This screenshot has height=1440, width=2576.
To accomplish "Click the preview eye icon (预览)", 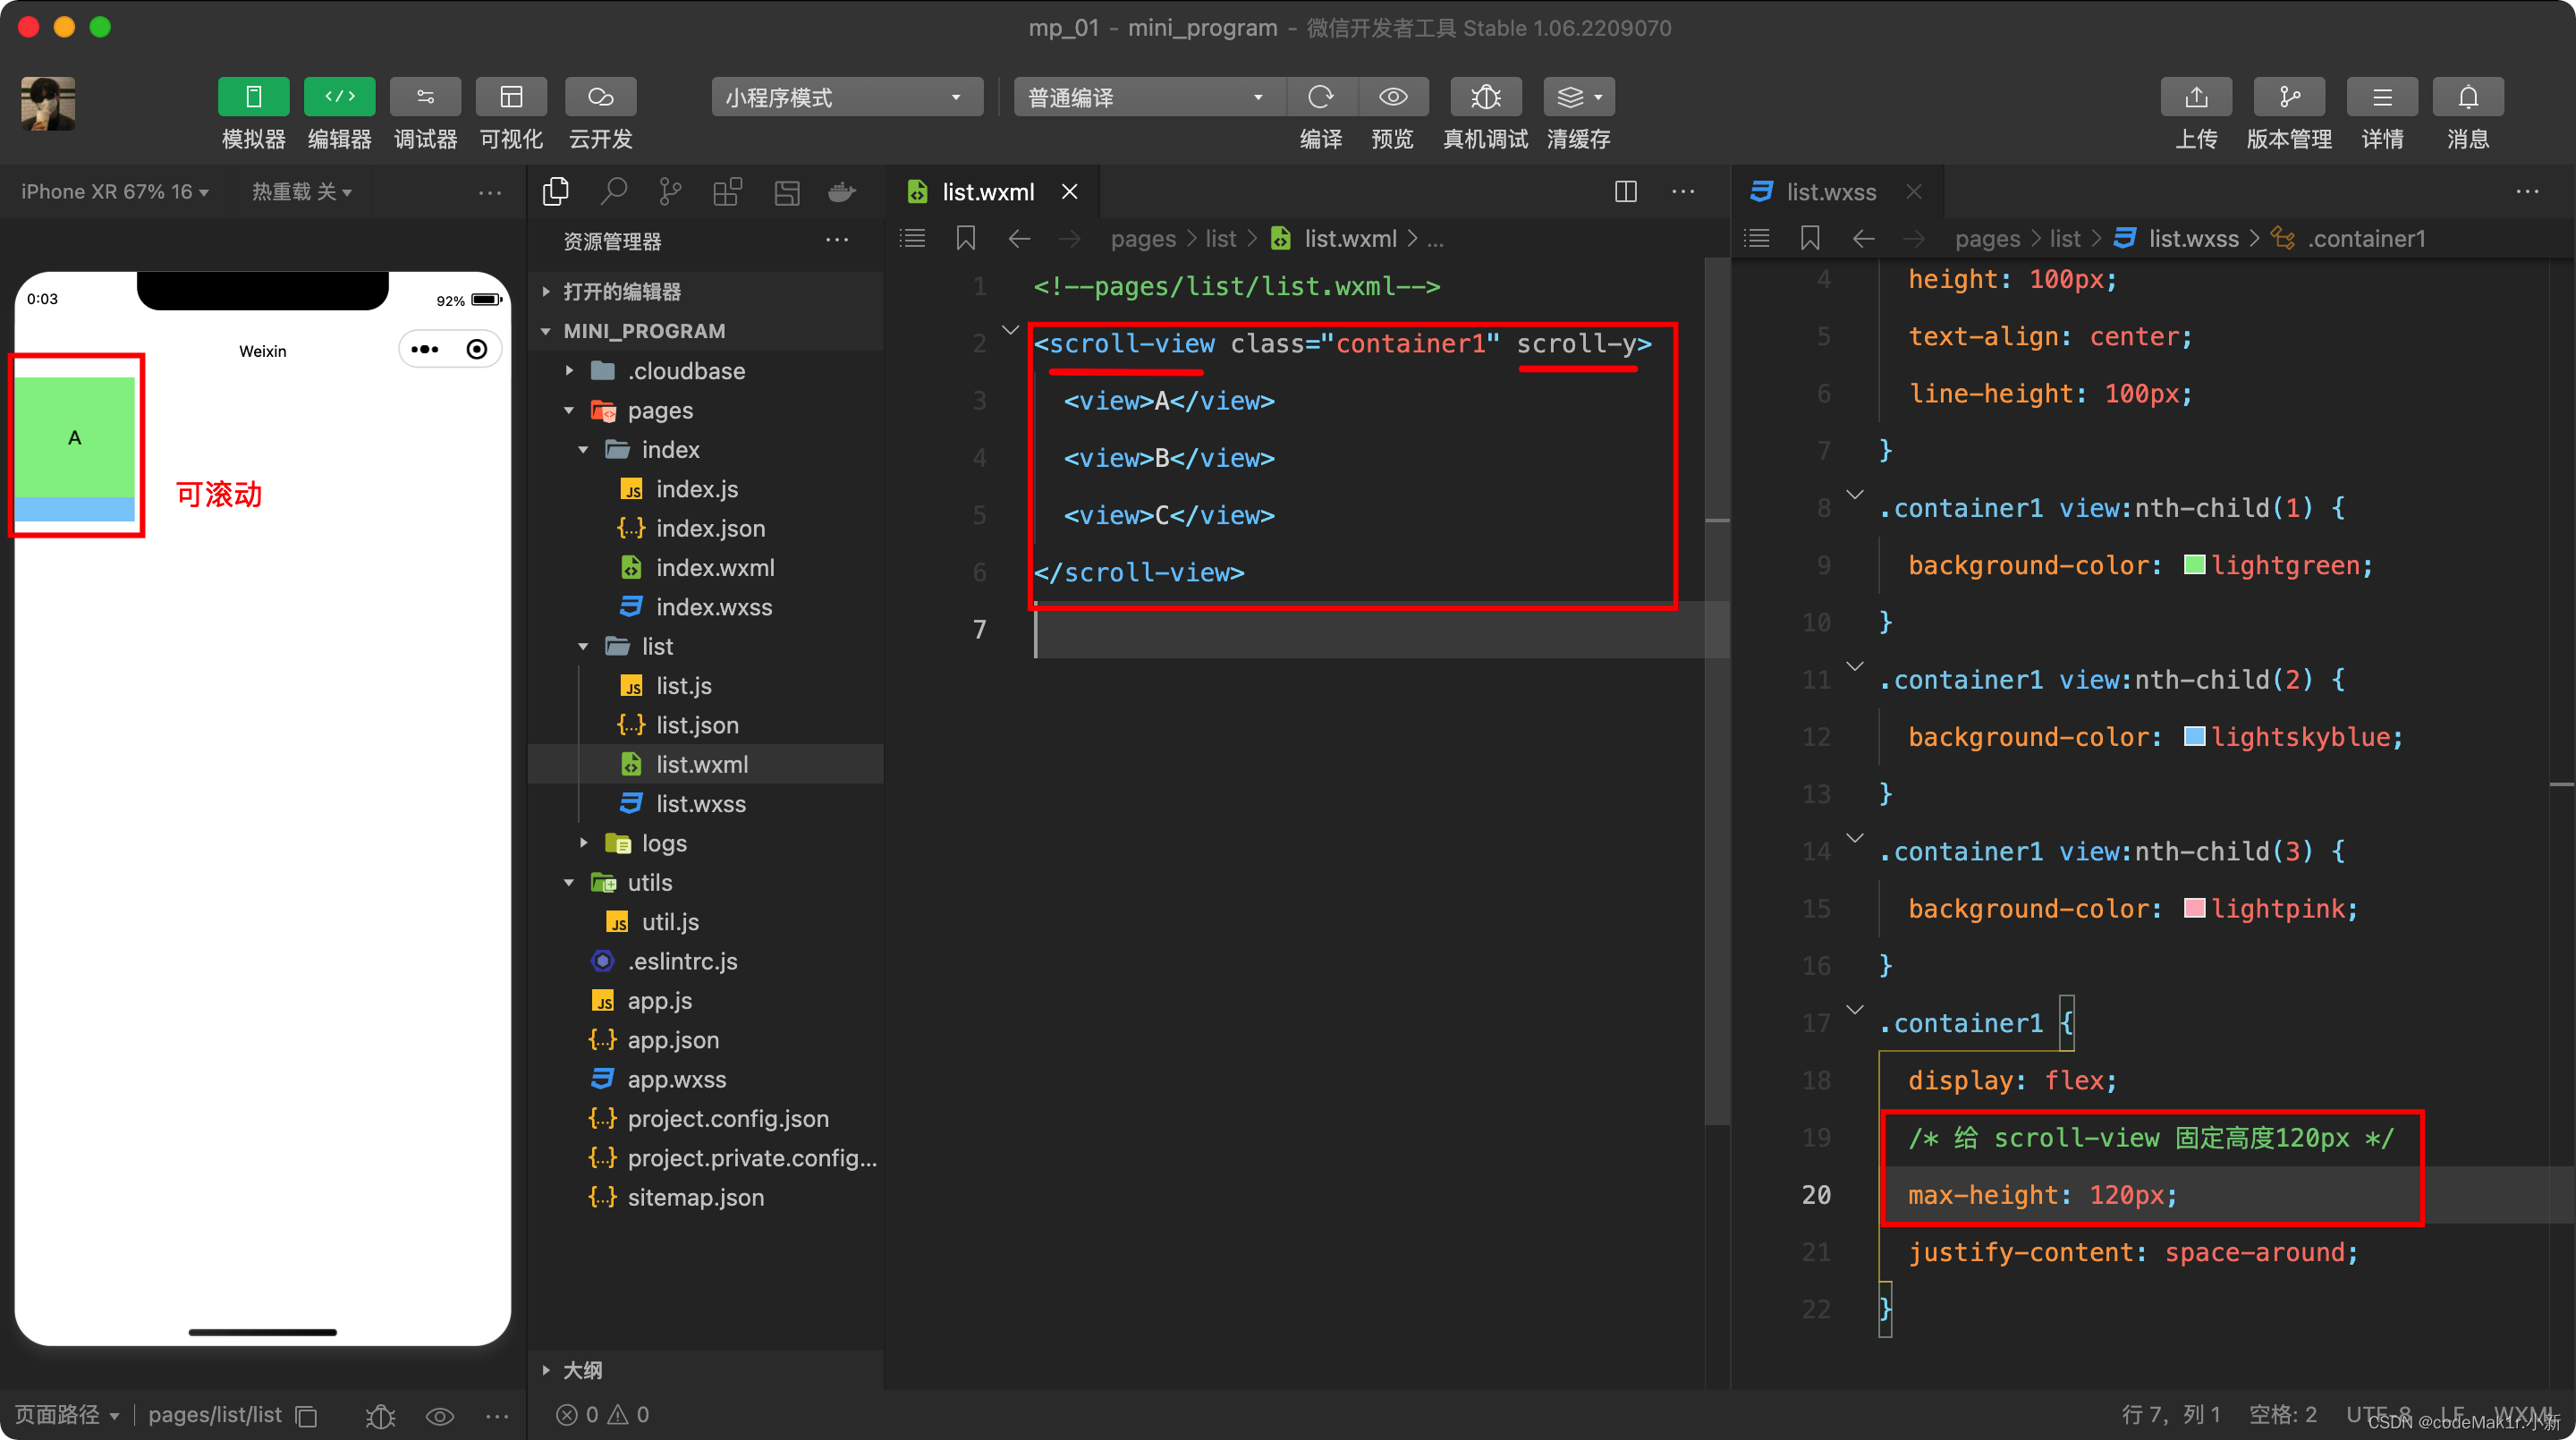I will tap(1392, 97).
